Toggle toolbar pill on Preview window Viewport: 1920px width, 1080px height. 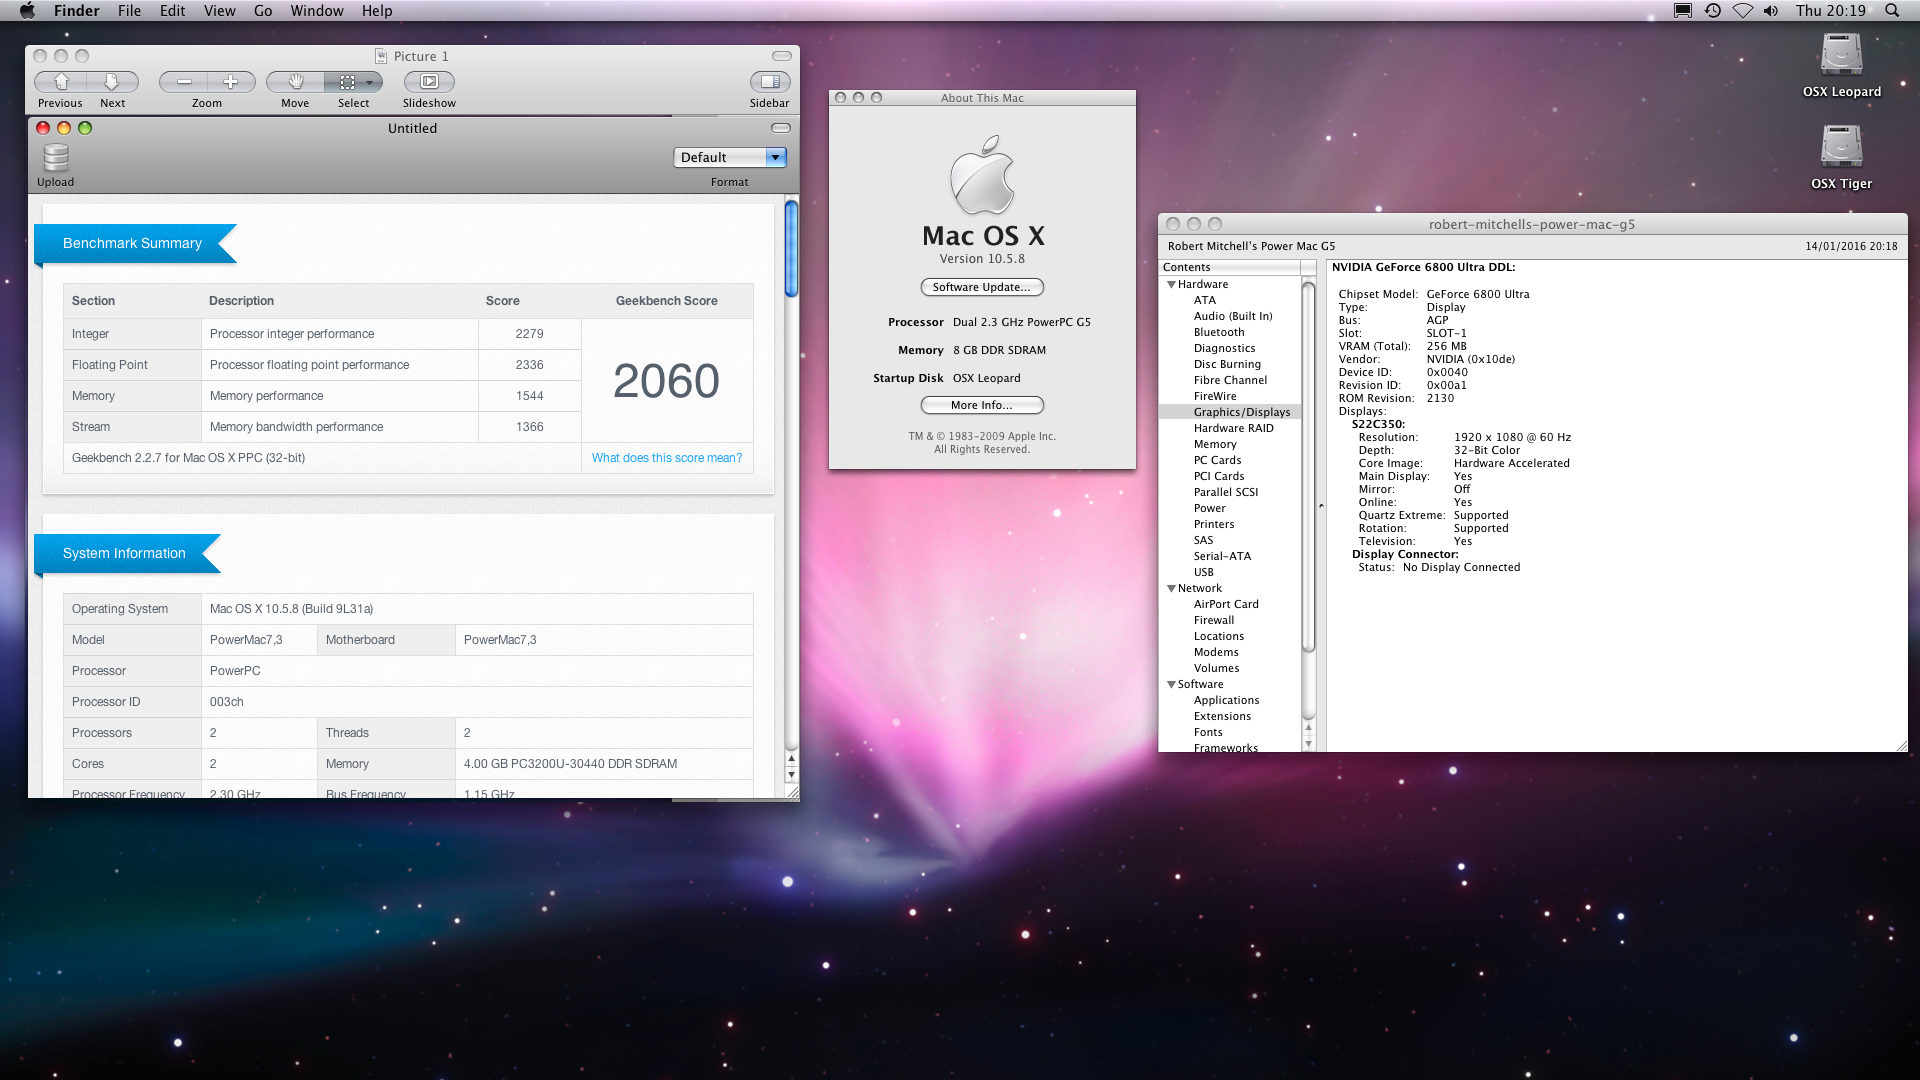tap(782, 56)
